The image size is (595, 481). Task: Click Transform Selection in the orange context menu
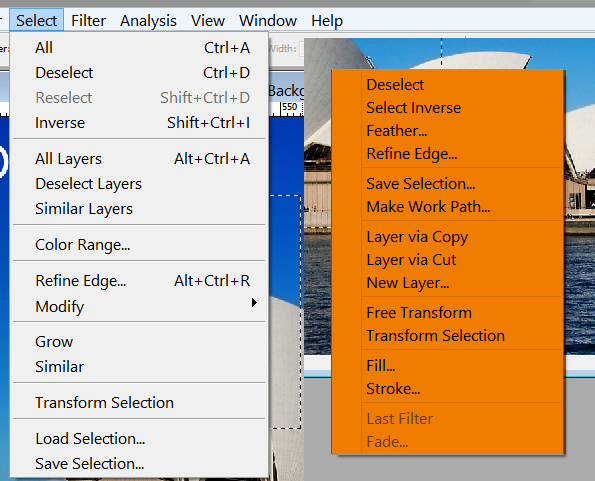[449, 336]
